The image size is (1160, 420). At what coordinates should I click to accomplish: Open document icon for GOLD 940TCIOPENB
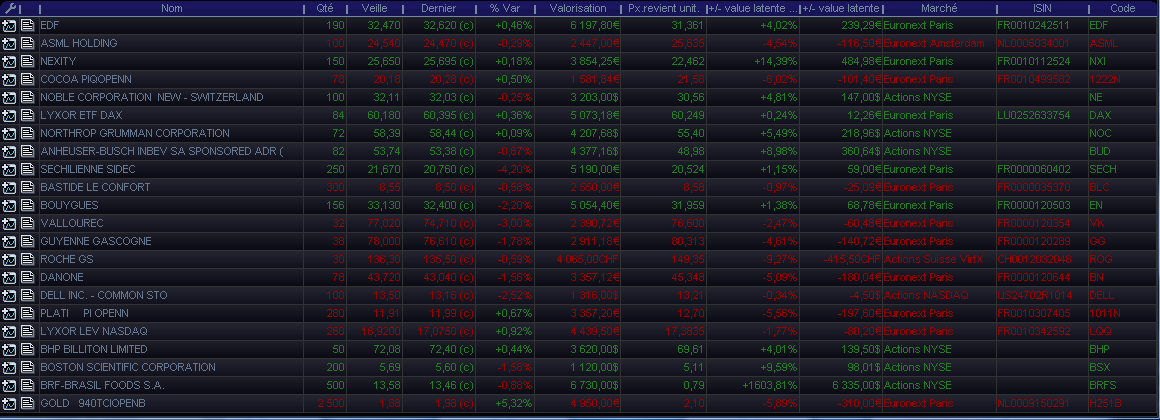click(x=28, y=404)
